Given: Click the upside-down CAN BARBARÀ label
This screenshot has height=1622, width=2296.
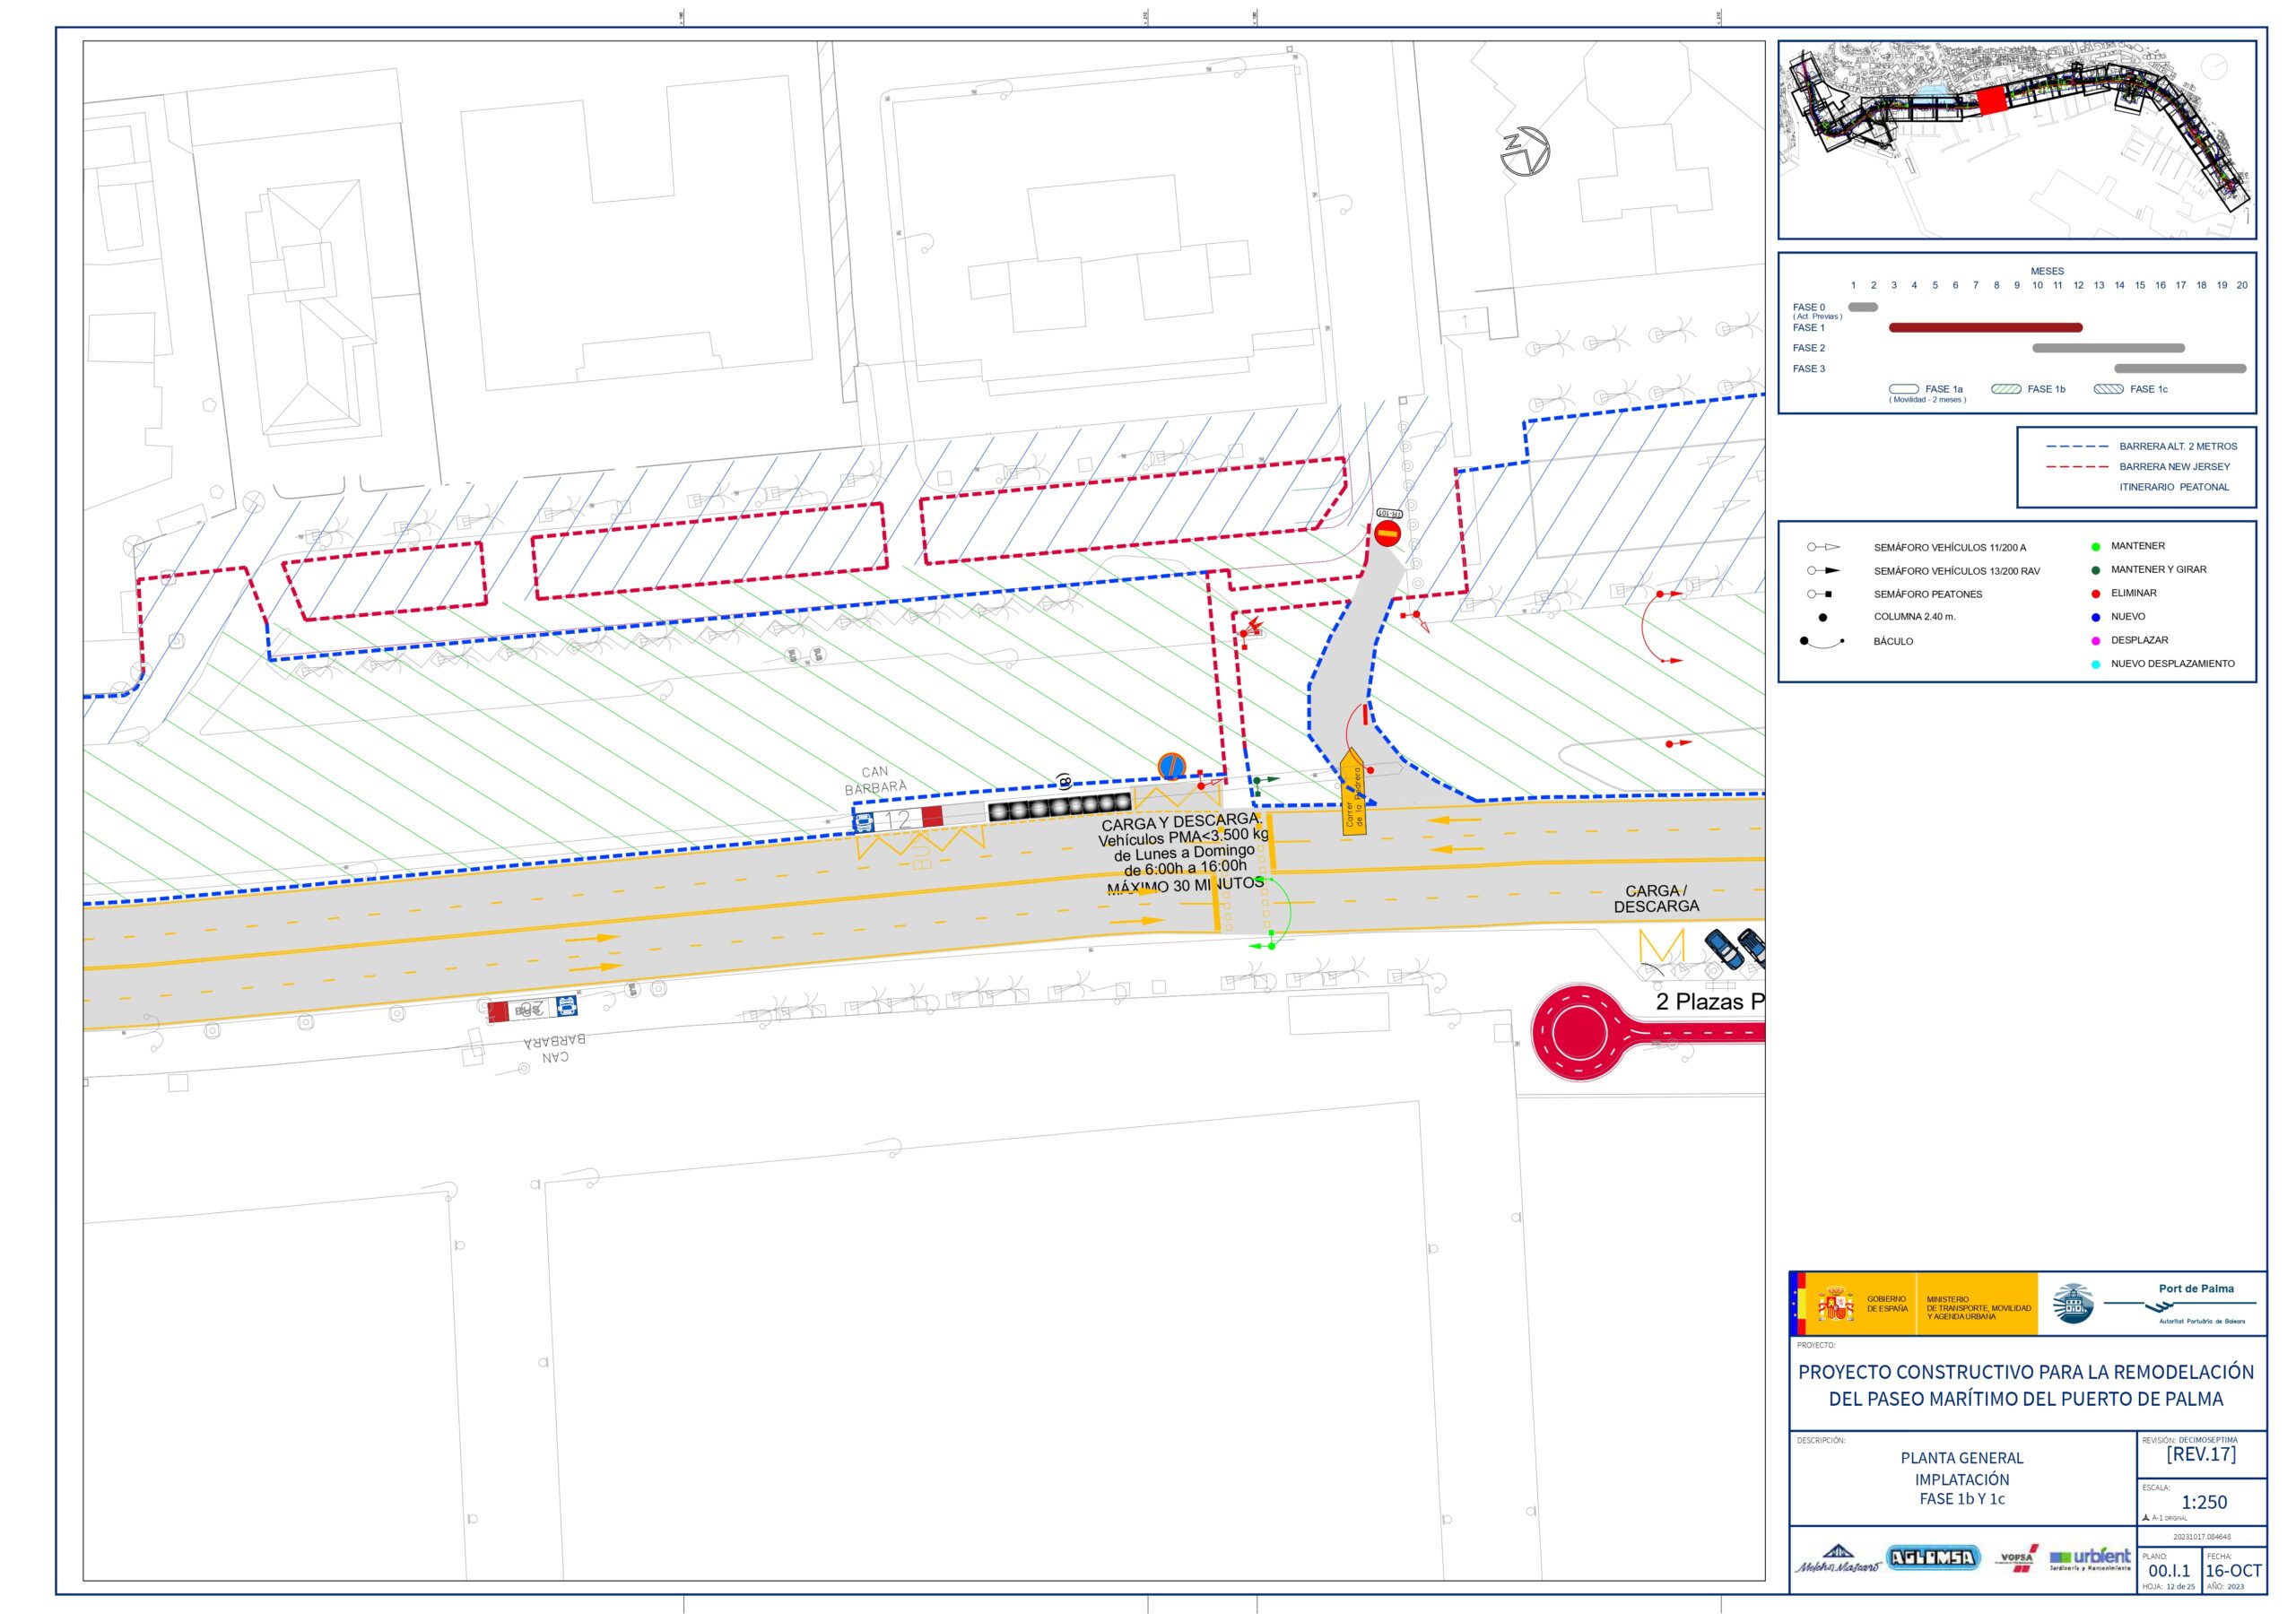Looking at the screenshot, I should [555, 1048].
